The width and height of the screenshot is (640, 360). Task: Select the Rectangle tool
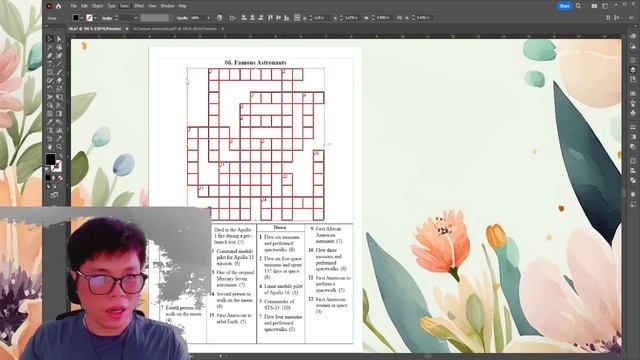(50, 72)
